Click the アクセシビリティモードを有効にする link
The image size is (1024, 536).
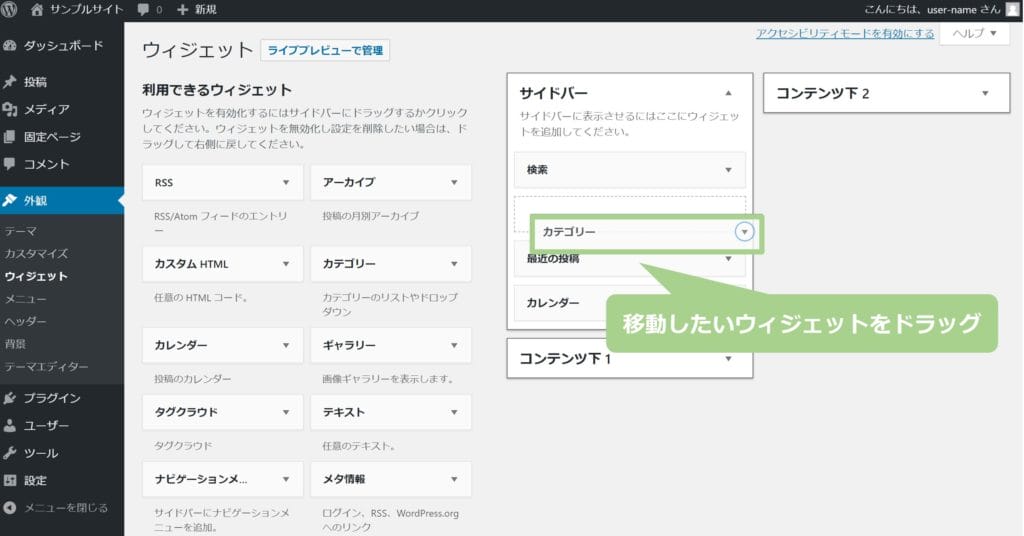[845, 33]
